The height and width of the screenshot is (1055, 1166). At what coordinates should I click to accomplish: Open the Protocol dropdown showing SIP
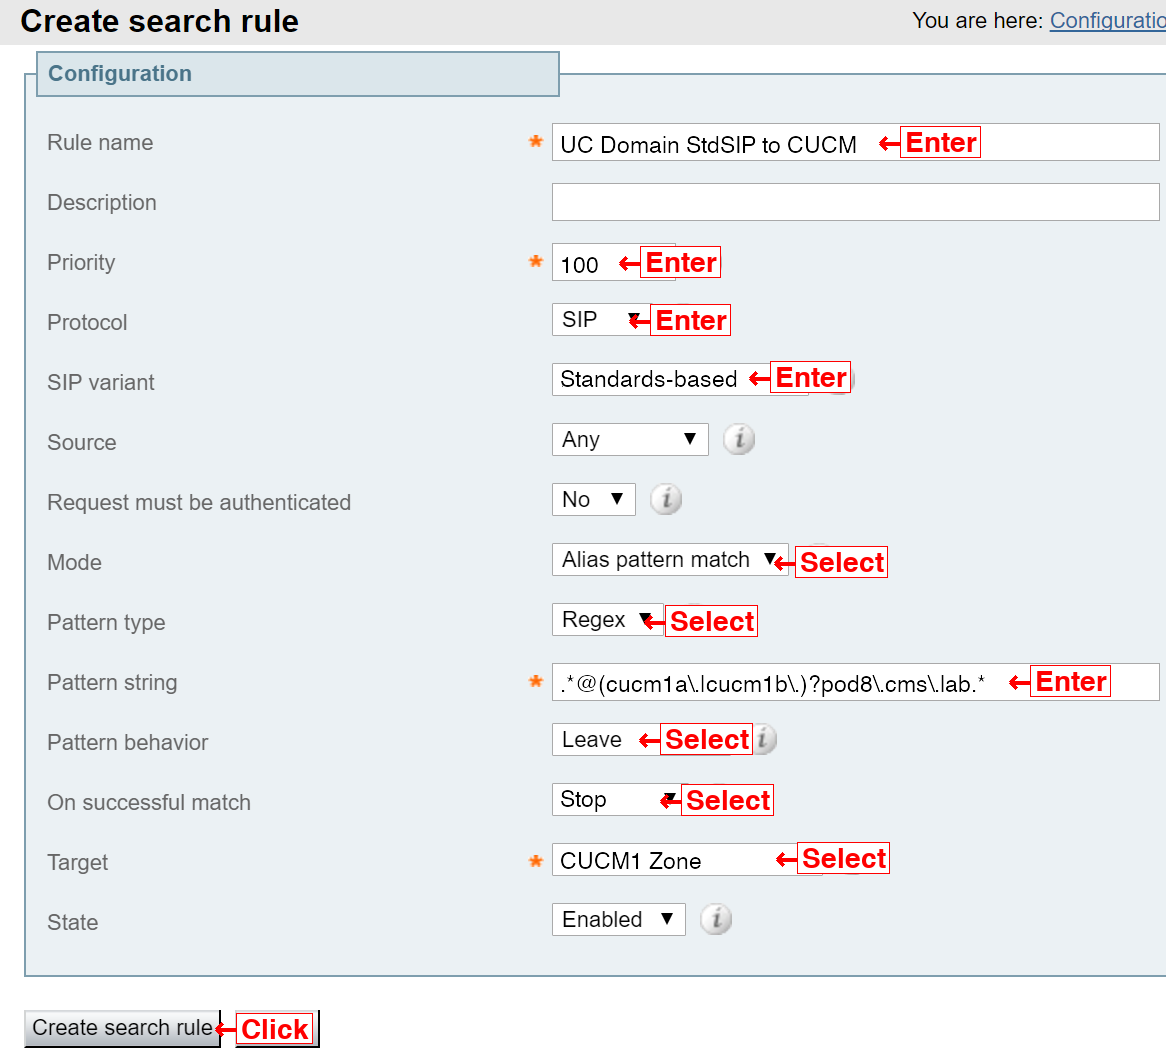tap(601, 320)
